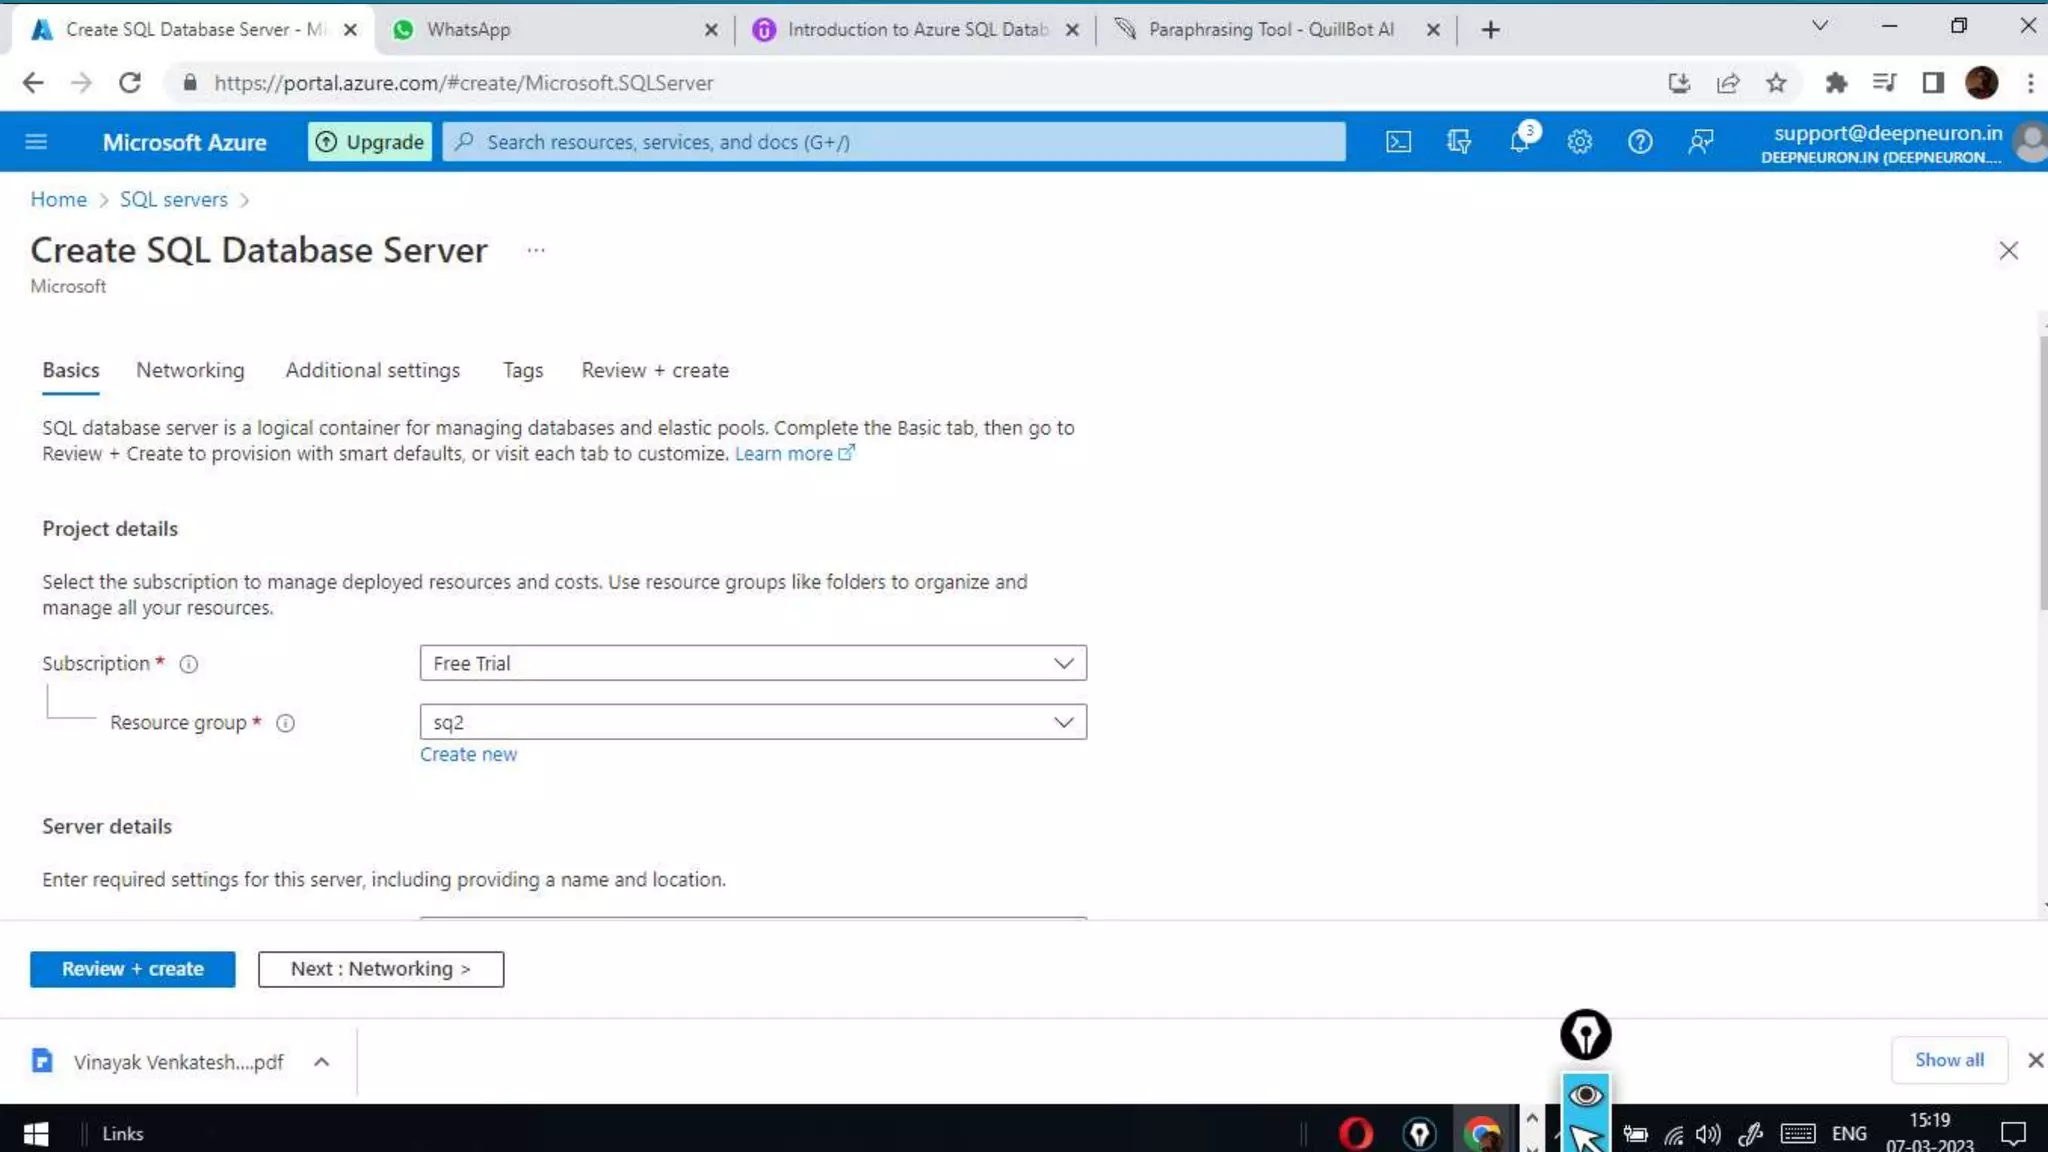Screen dimensions: 2048x1152
Task: Click Next : Networking button
Action: coord(381,969)
